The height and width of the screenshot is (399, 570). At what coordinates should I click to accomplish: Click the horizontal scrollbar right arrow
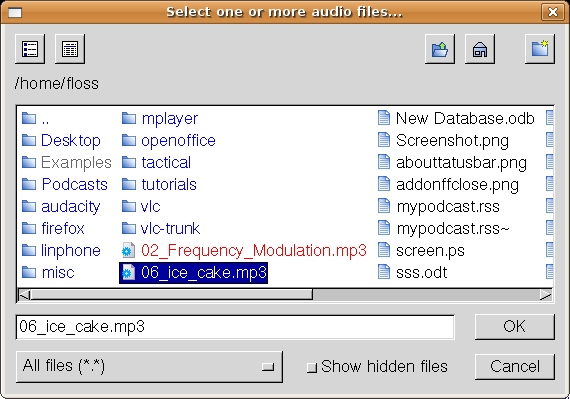pos(546,295)
